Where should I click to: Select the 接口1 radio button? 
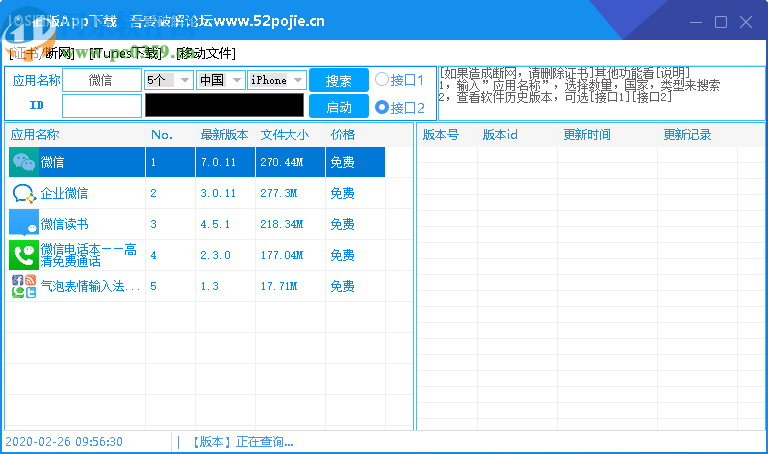coord(382,79)
